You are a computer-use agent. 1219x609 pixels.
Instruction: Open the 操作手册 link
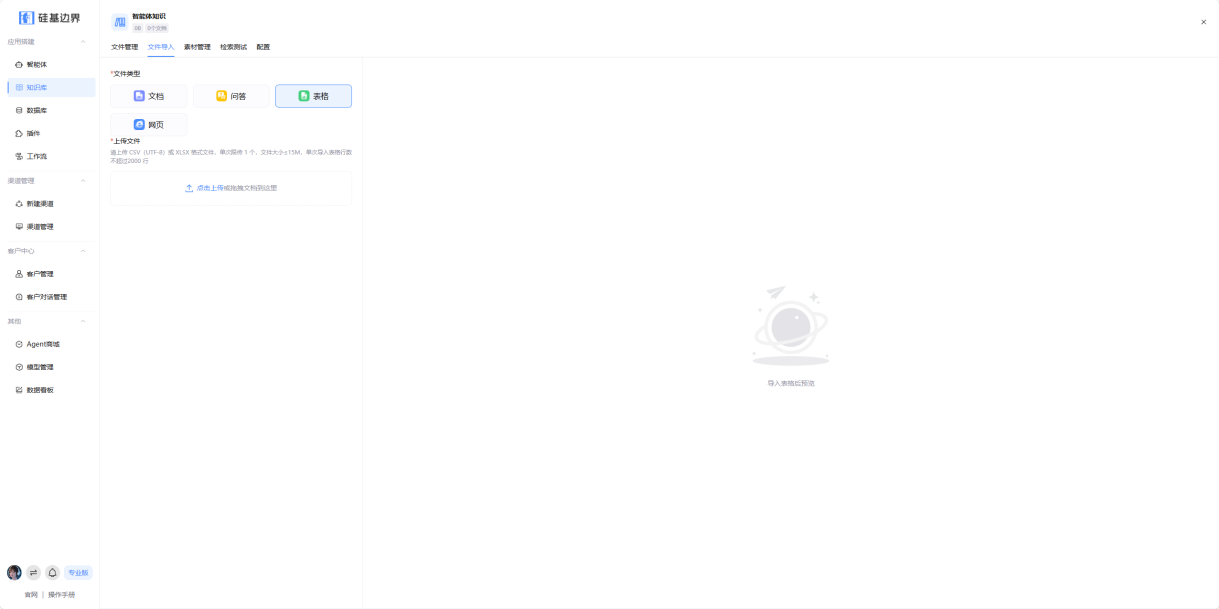(61, 595)
